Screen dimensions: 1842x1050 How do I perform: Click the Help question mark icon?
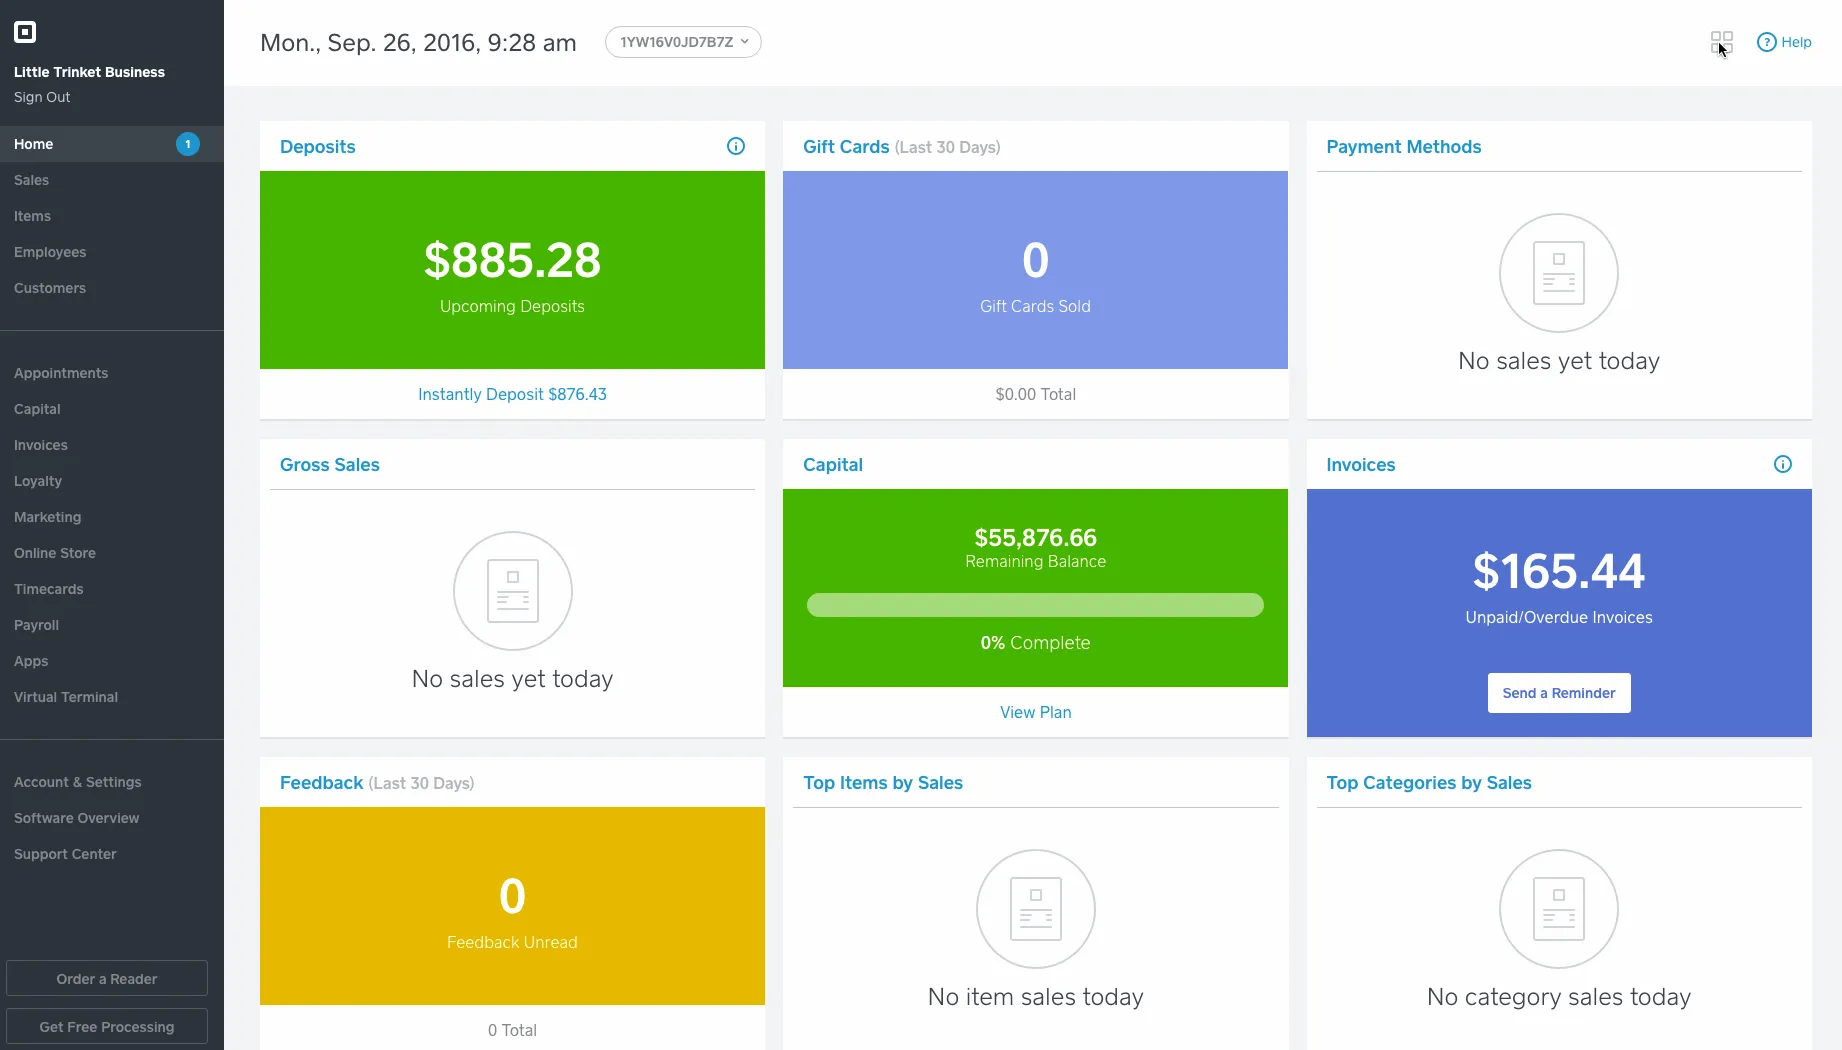click(x=1767, y=42)
